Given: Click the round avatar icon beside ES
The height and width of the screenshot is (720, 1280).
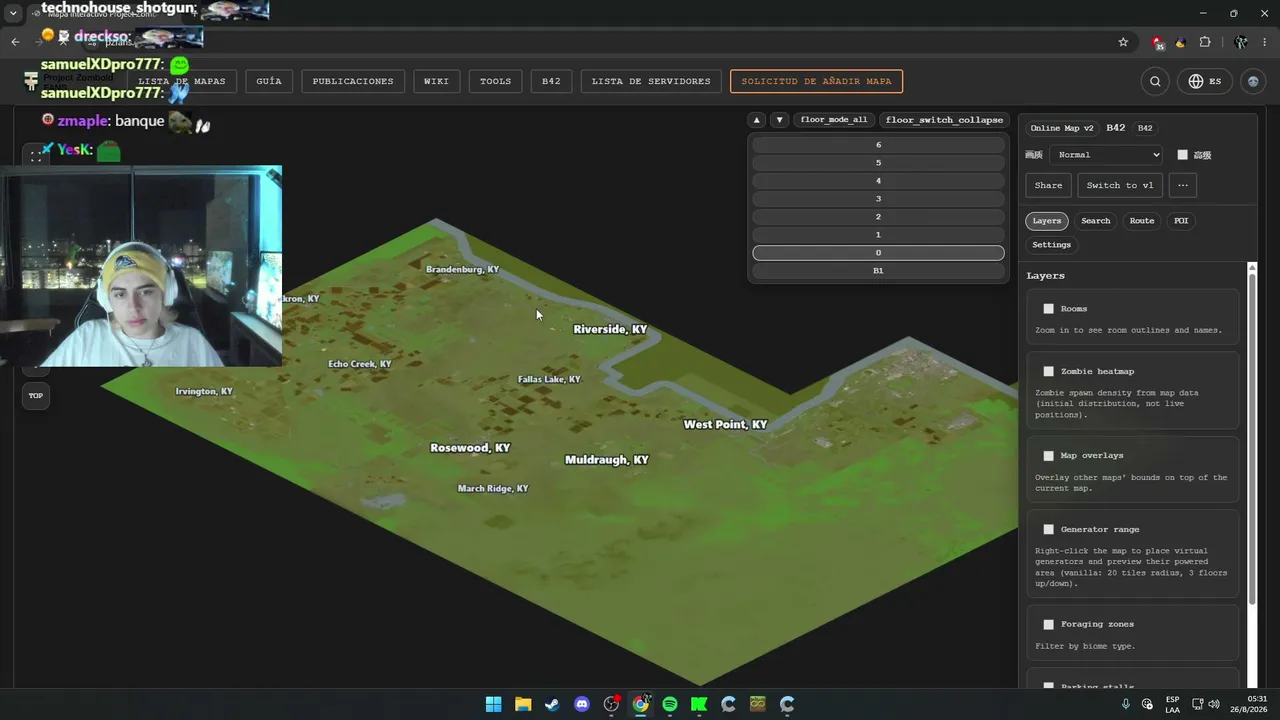Looking at the screenshot, I should tap(1253, 81).
